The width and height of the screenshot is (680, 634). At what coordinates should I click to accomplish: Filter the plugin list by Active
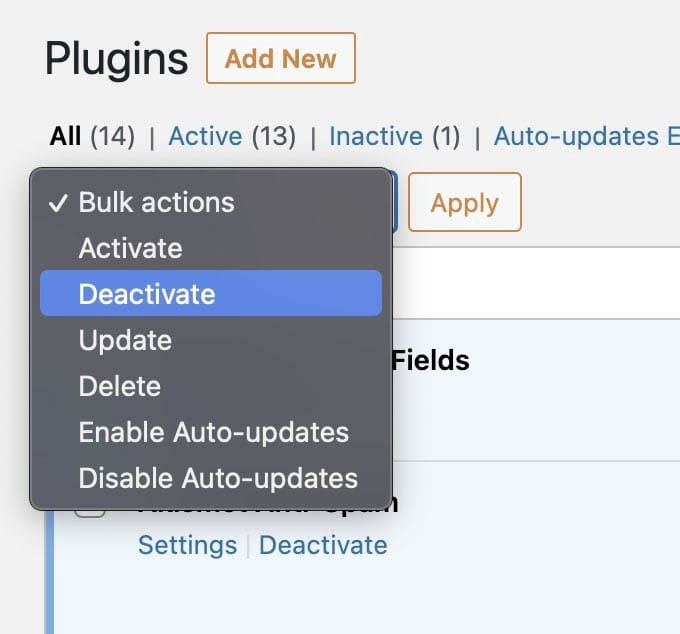click(x=205, y=136)
